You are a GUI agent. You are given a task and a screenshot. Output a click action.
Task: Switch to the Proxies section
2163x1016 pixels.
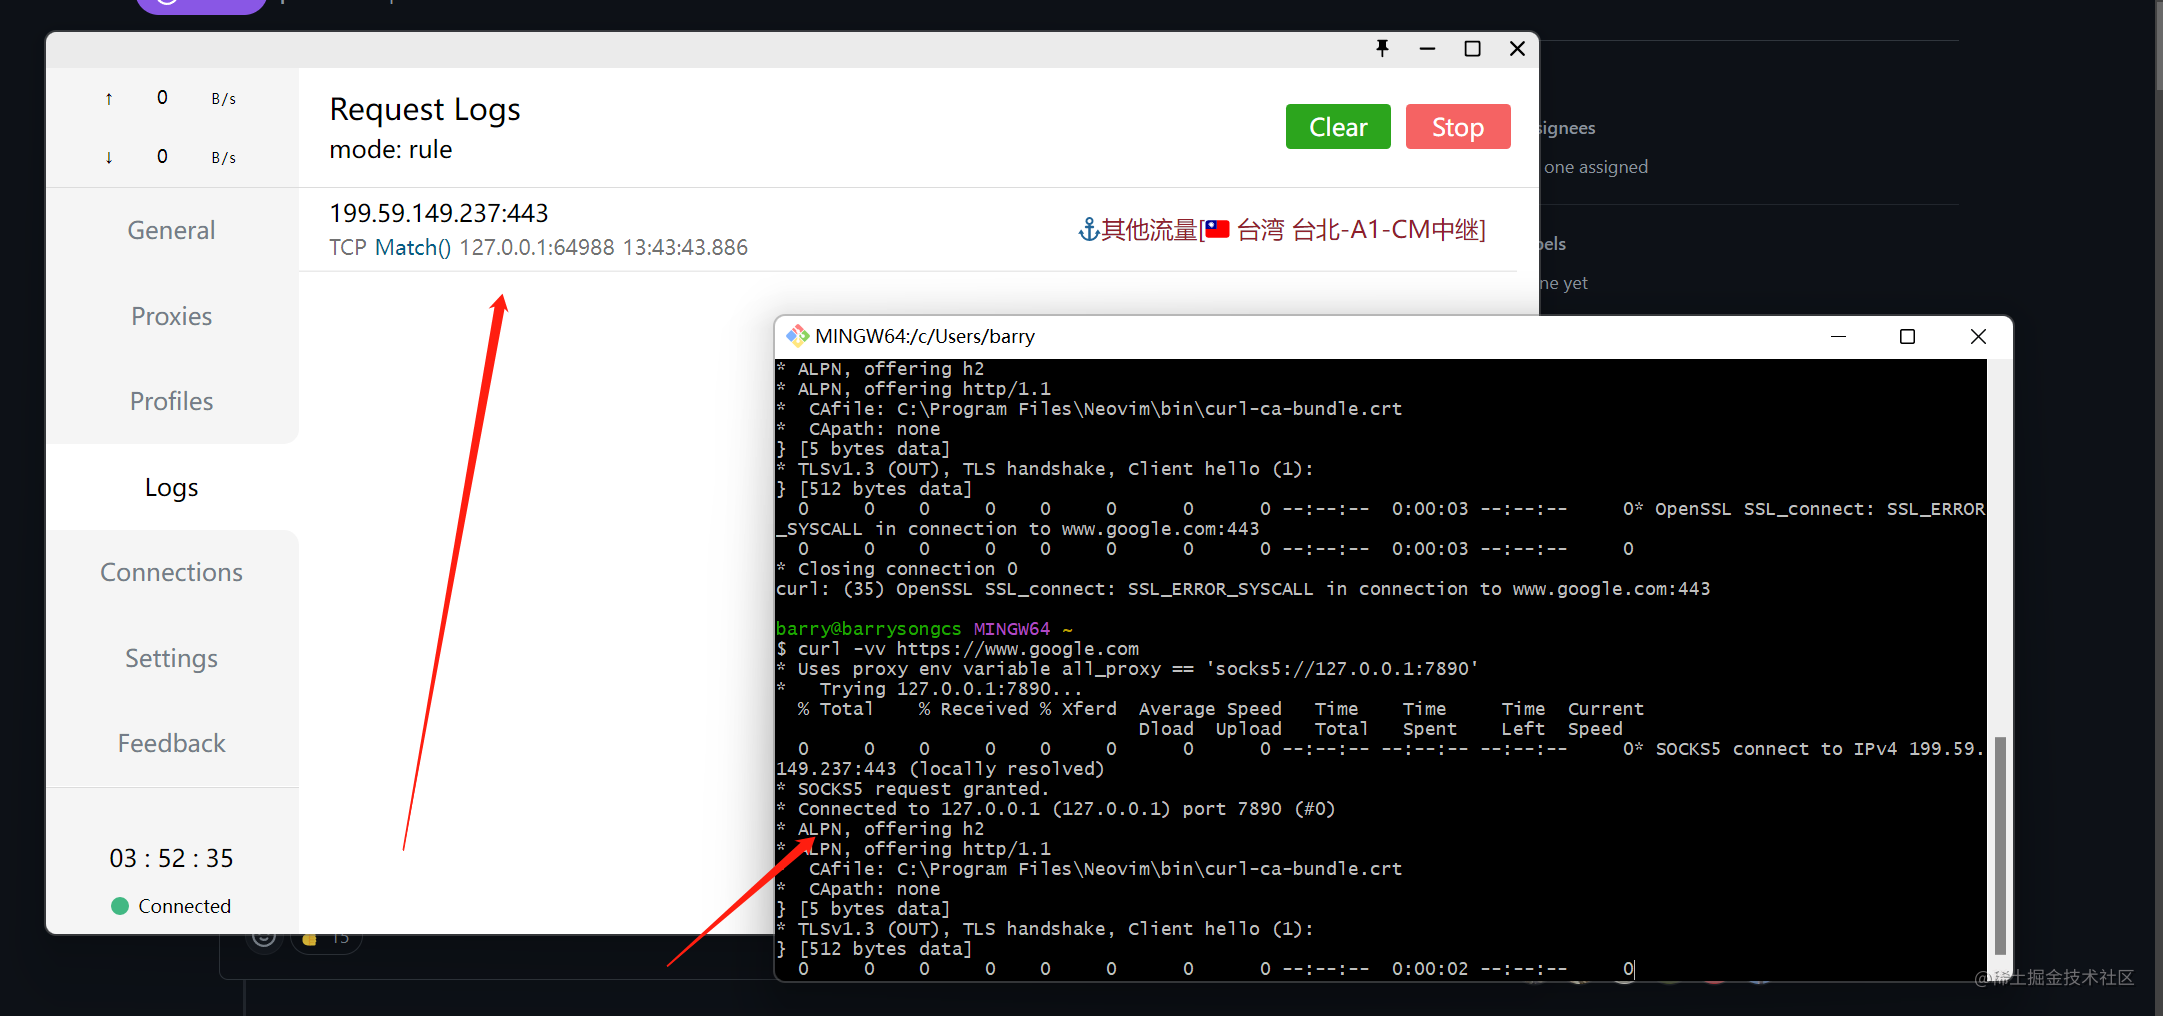pyautogui.click(x=171, y=316)
